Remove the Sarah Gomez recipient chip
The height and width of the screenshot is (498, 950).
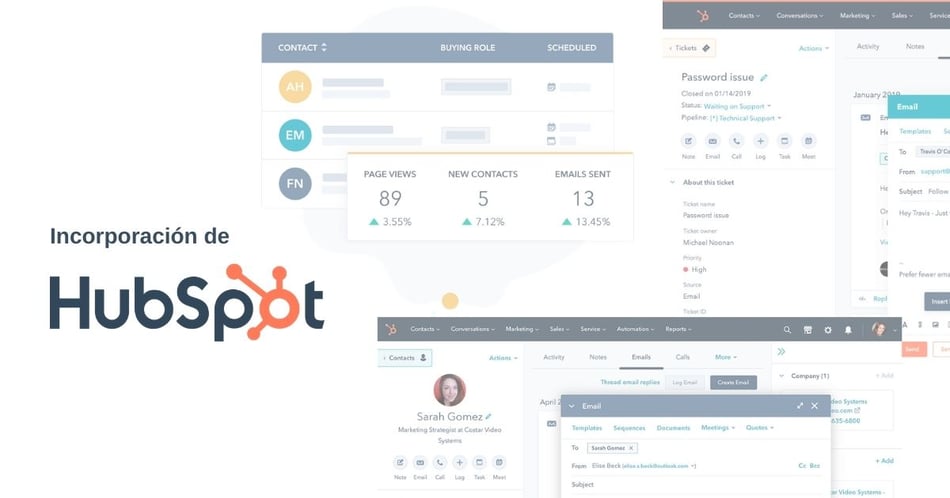pos(631,448)
